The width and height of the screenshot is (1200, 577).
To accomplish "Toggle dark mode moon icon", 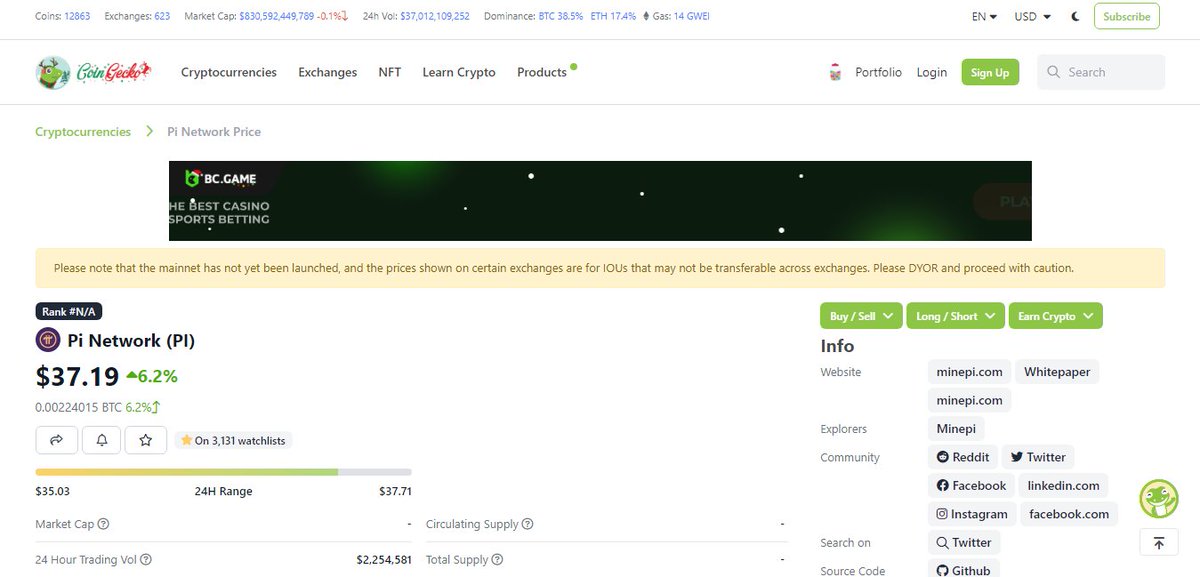I will [x=1075, y=17].
